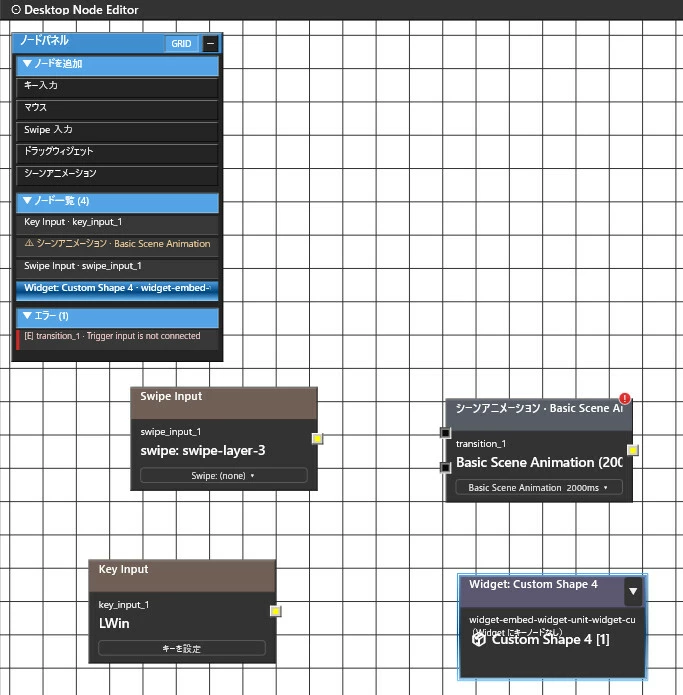Toggle the GRID button in node panel

tap(181, 43)
